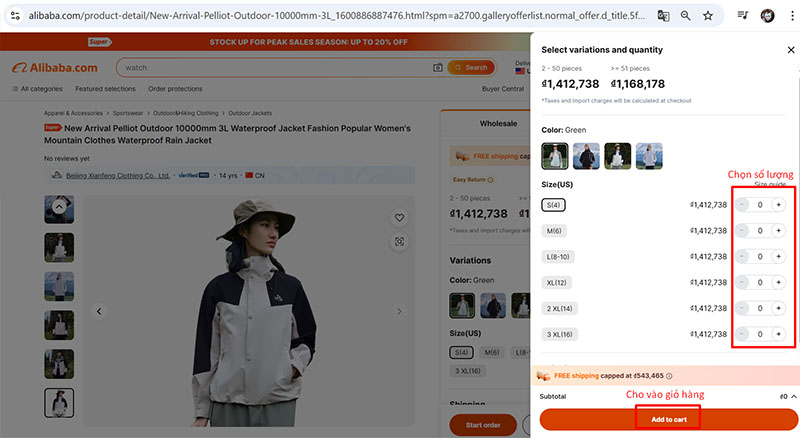800x438 pixels.
Task: Choose the second jacket color thumbnail
Action: pos(586,156)
